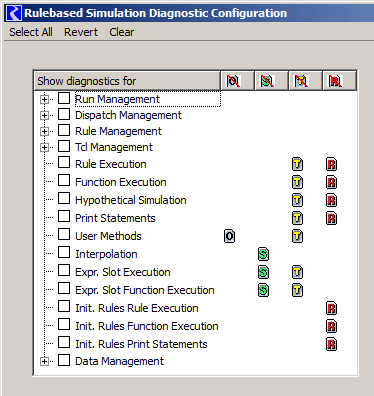
Task: Check the Run Management checkbox
Action: (x=64, y=98)
